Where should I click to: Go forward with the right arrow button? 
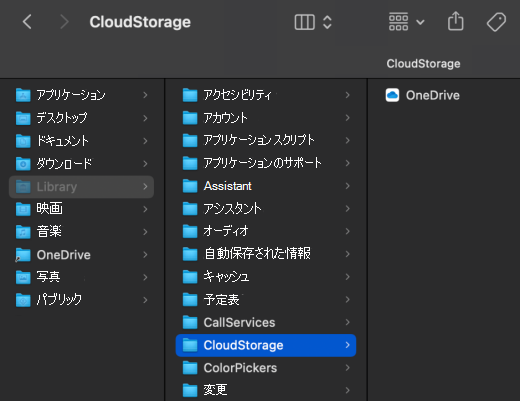pyautogui.click(x=64, y=22)
